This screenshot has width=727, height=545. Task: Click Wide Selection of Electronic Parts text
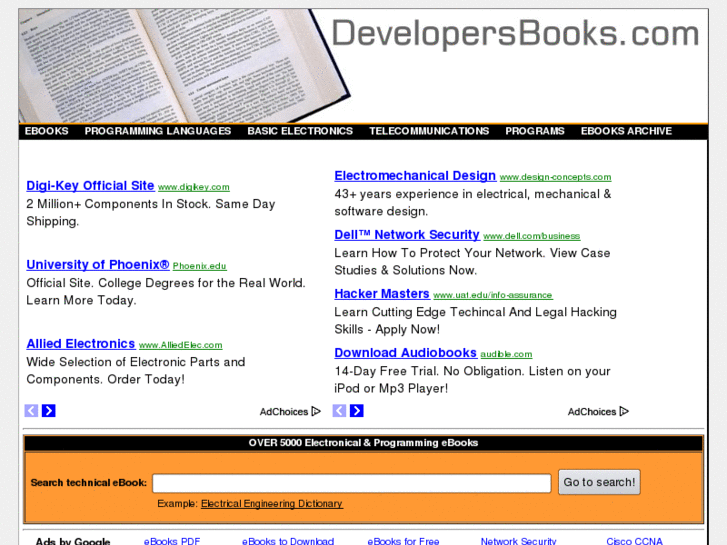click(x=135, y=371)
